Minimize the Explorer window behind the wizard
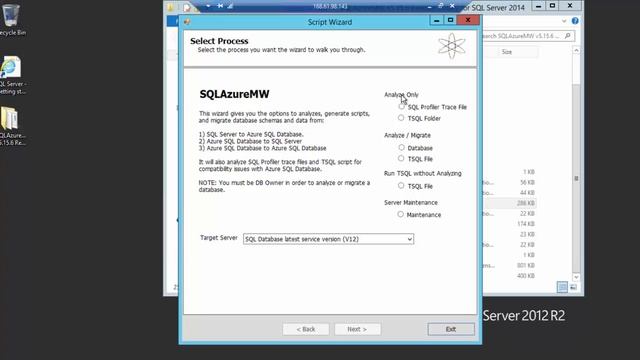Screen dimensions: 640x360 click(x=539, y=6)
